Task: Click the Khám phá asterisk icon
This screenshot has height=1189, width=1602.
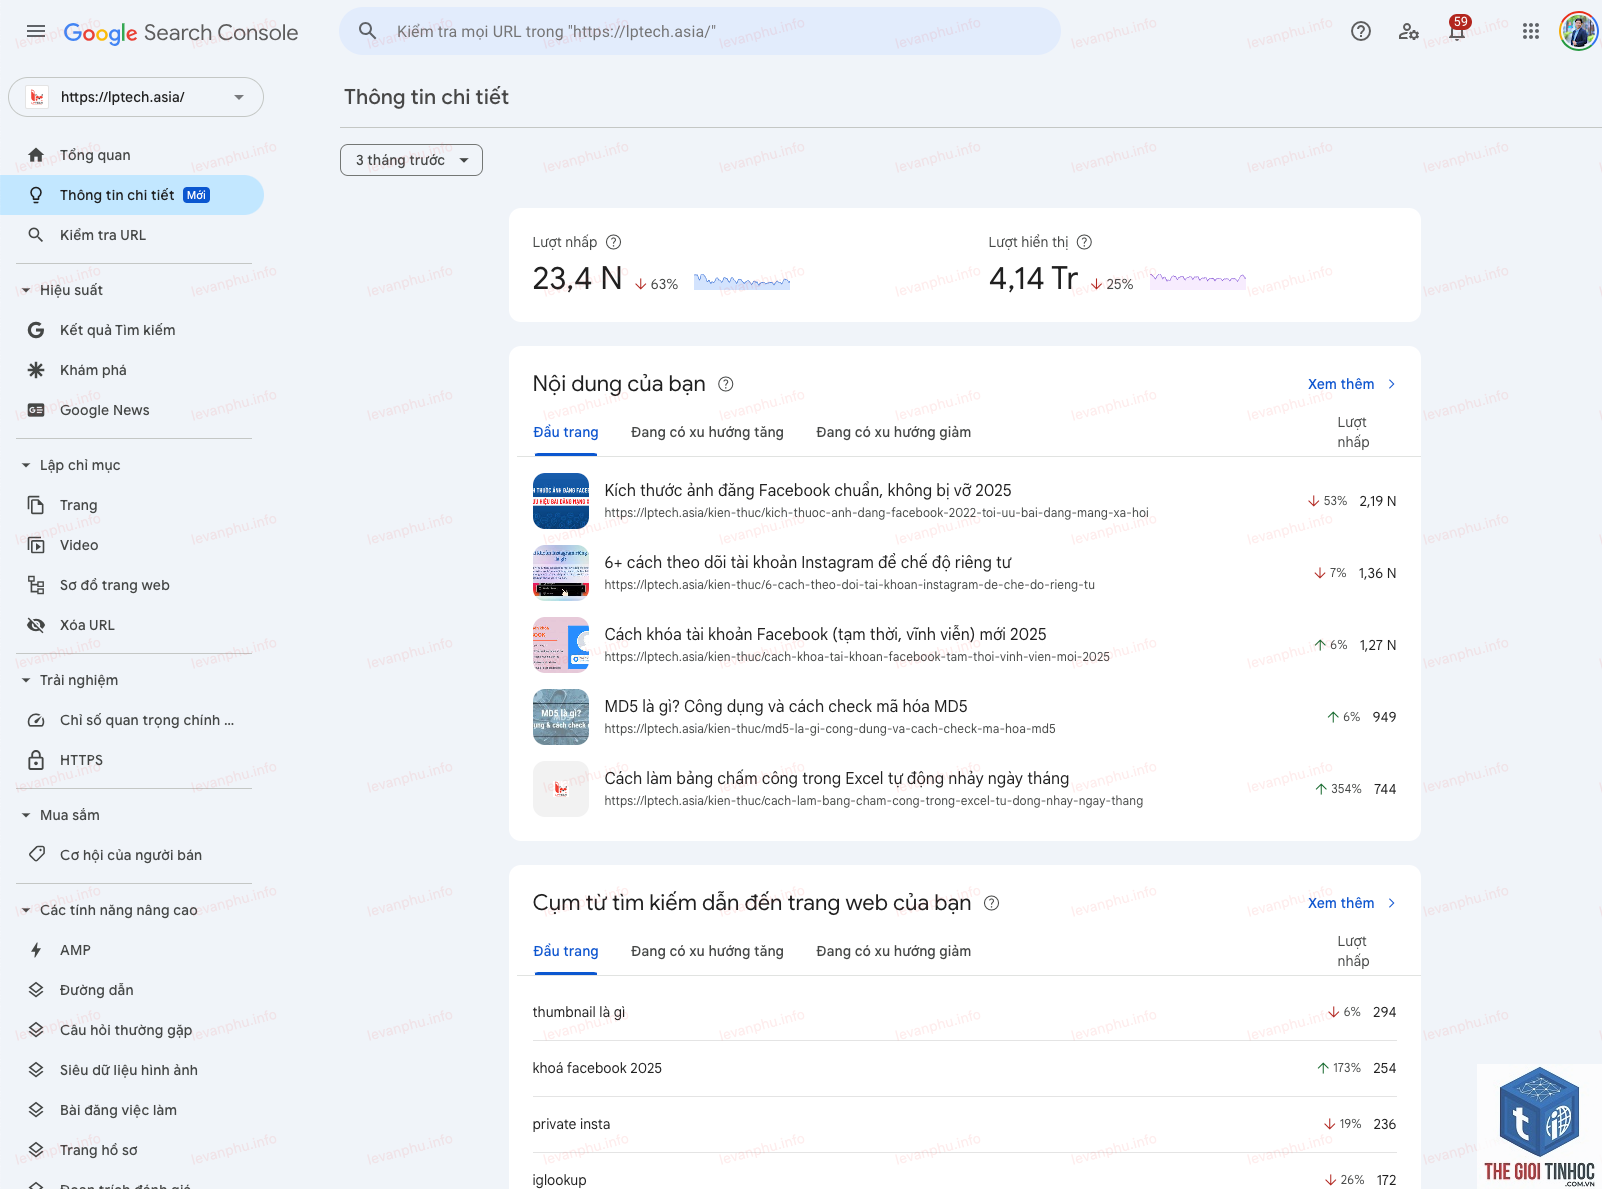Action: pyautogui.click(x=36, y=370)
